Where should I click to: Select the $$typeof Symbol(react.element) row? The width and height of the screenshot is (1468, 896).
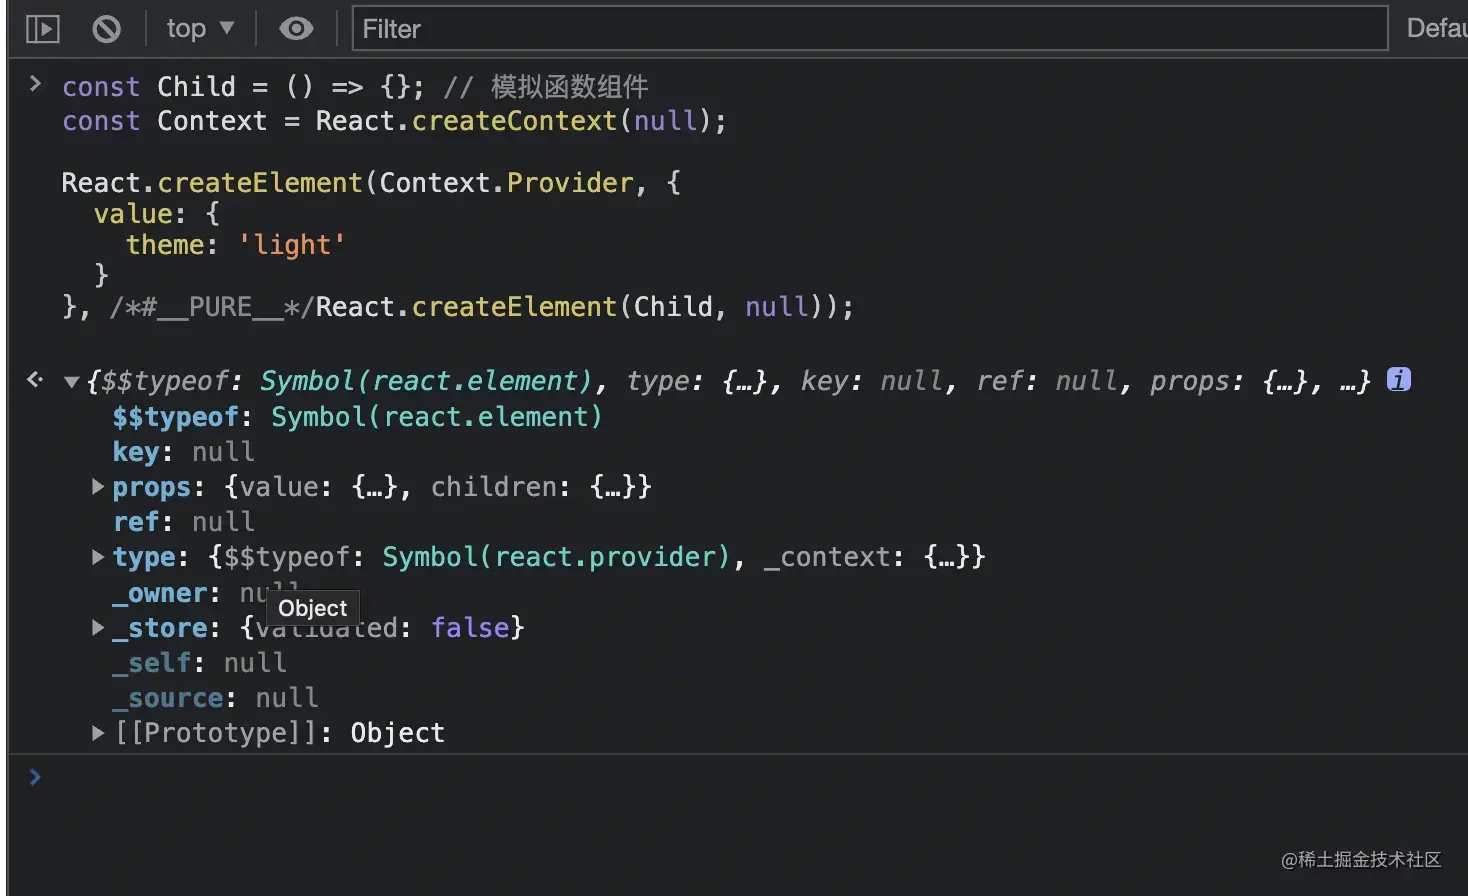[357, 417]
